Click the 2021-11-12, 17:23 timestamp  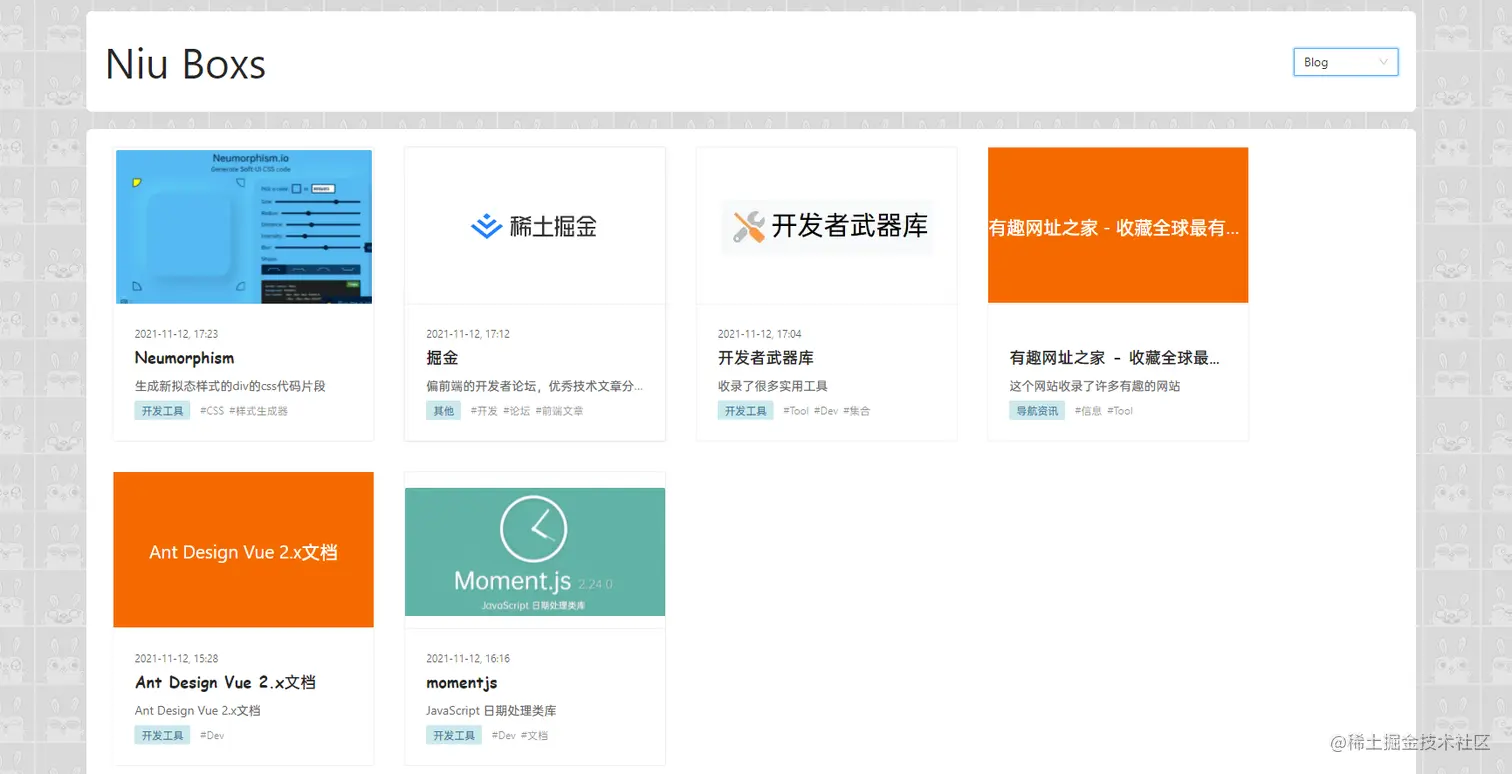[176, 334]
